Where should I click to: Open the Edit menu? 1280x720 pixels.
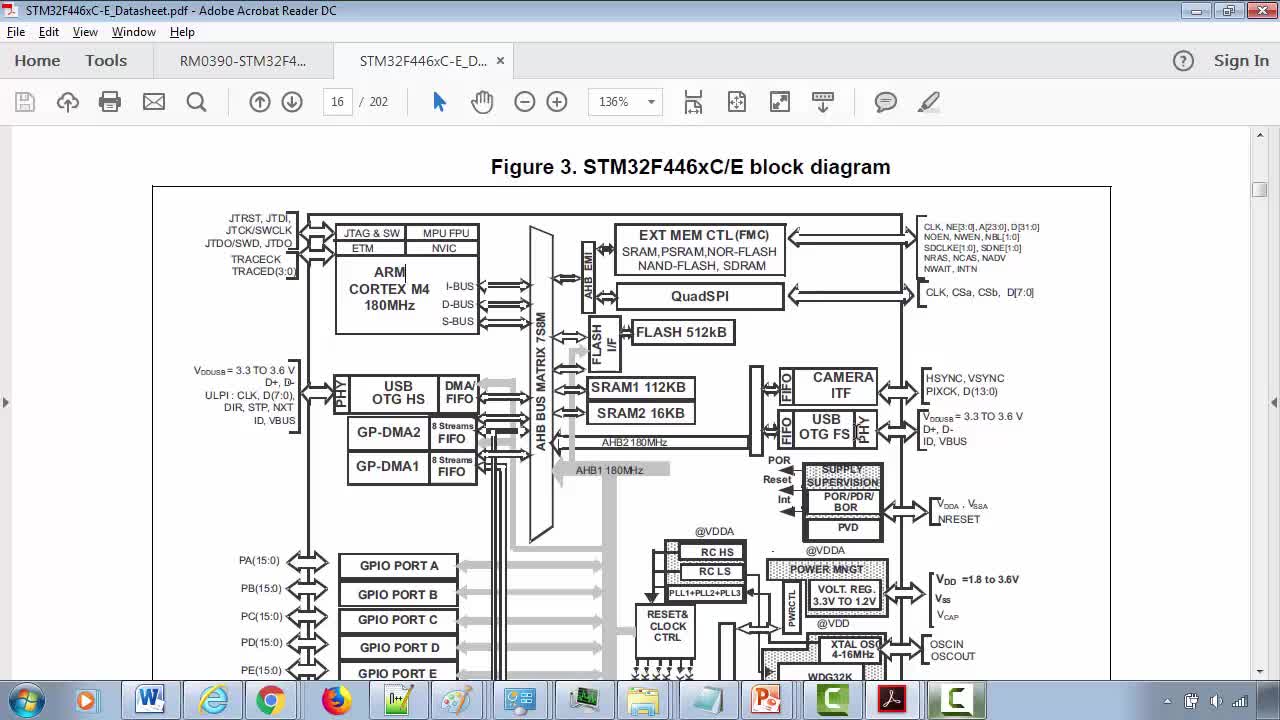pos(49,32)
